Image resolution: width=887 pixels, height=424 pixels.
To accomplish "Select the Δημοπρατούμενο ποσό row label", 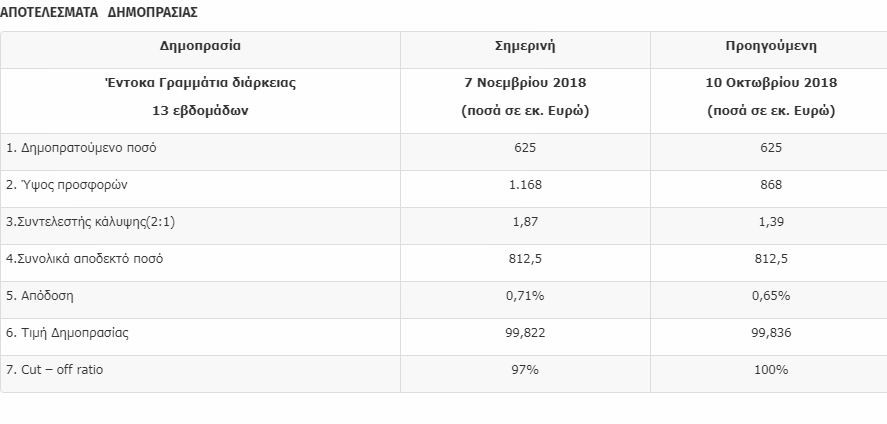I will (81, 148).
